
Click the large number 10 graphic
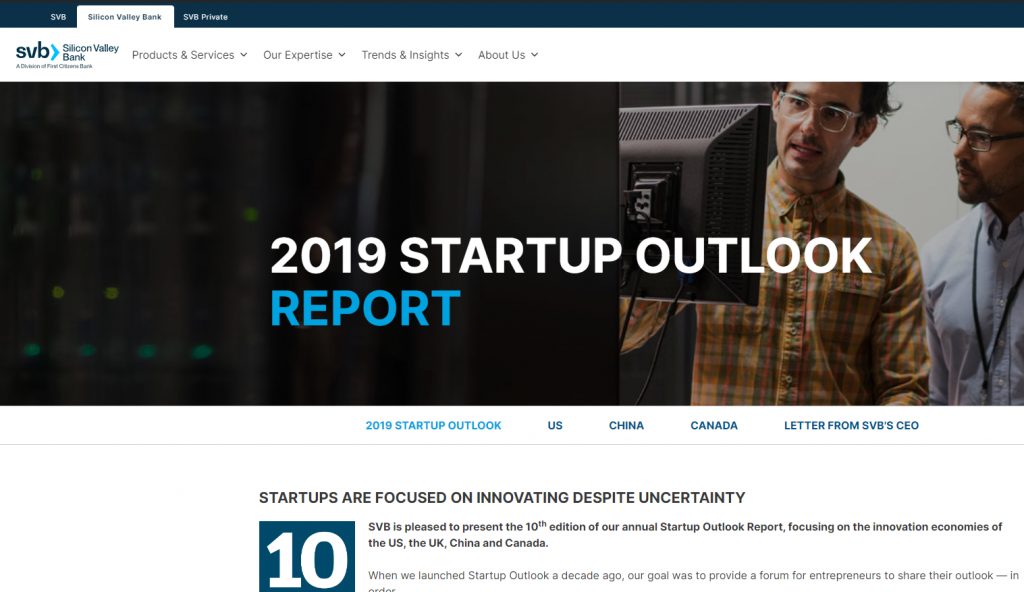(x=306, y=558)
